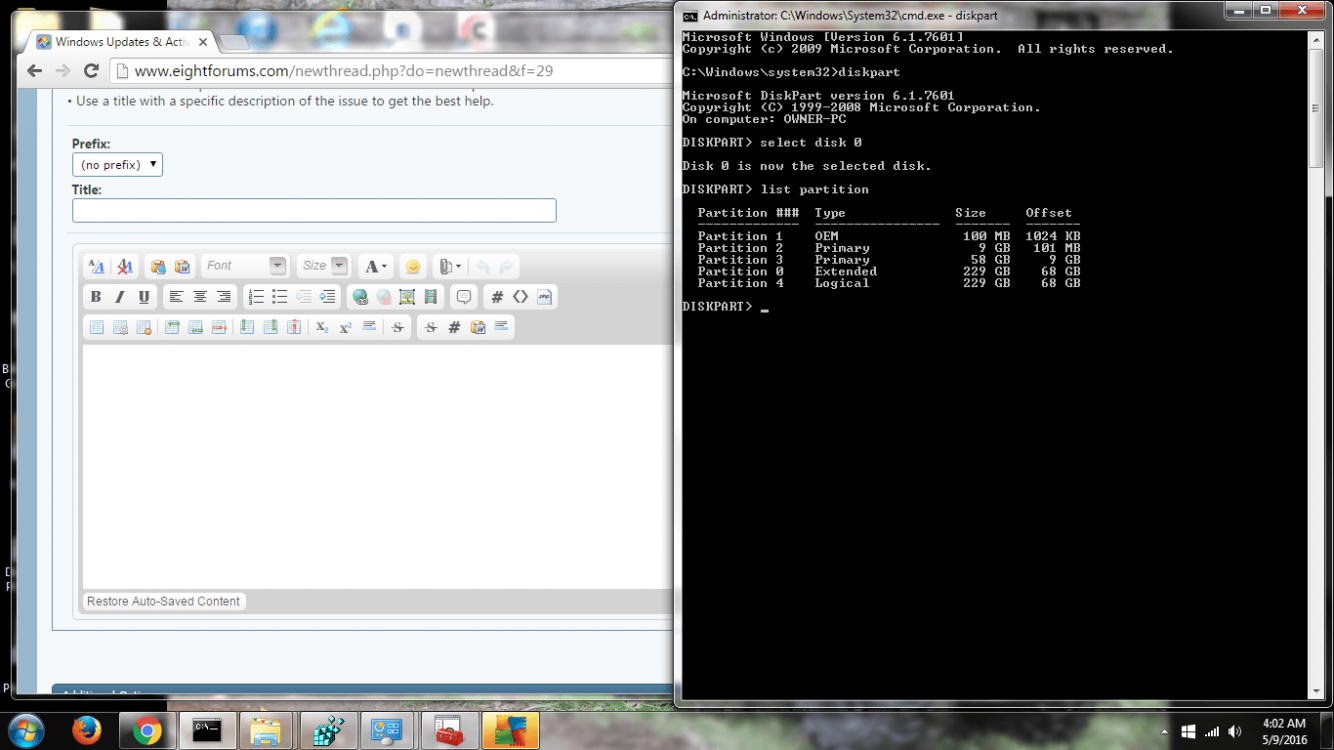Remove text formatting with the crossed-out A
Screen dimensions: 1334x750
(125, 266)
